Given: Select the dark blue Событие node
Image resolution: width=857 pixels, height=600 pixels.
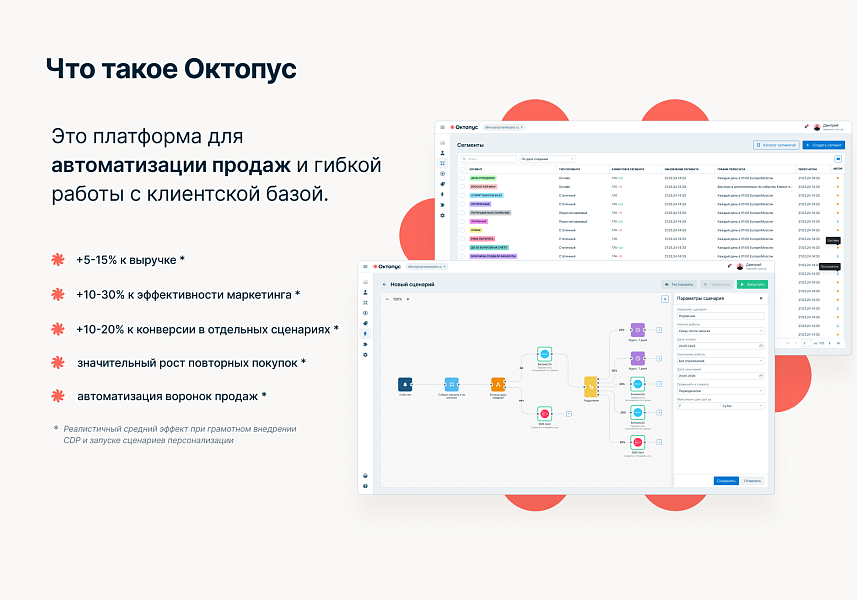Looking at the screenshot, I should coord(405,384).
